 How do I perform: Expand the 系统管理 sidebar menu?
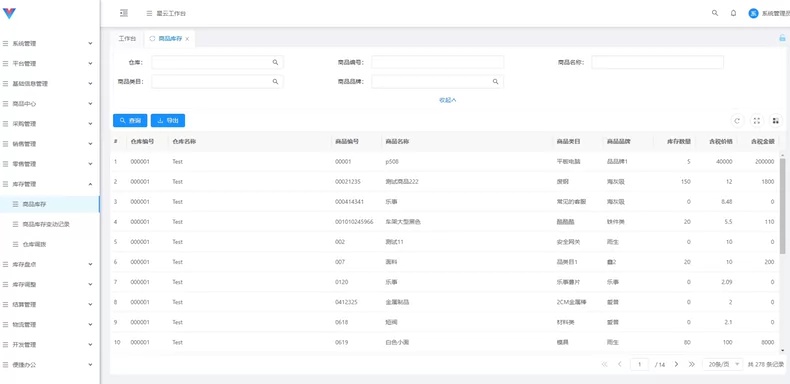49,43
